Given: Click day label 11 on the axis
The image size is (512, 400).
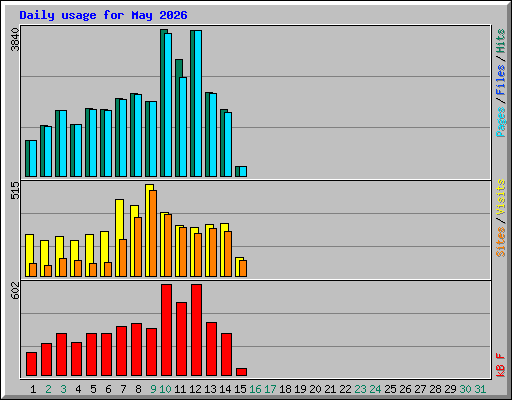Looking at the screenshot, I should point(180,389).
